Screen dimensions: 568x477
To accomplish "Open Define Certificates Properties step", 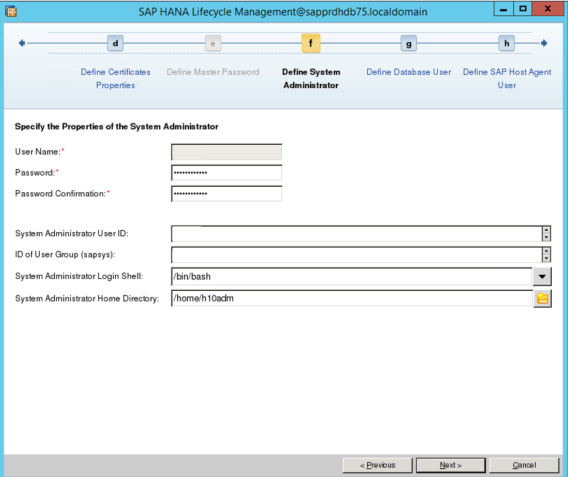I will point(116,79).
